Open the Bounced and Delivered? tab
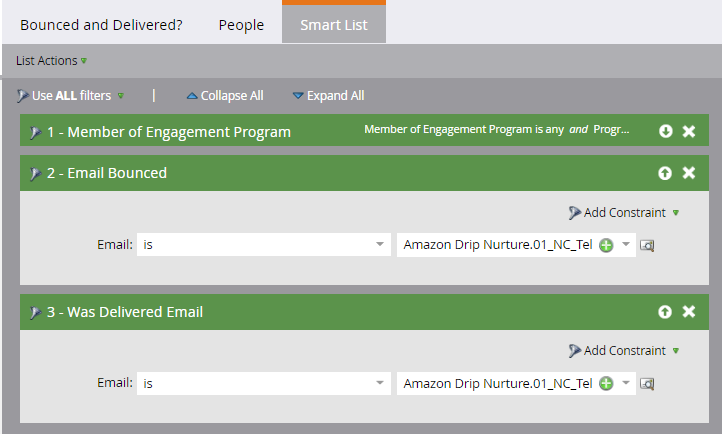This screenshot has width=722, height=434. 101,25
